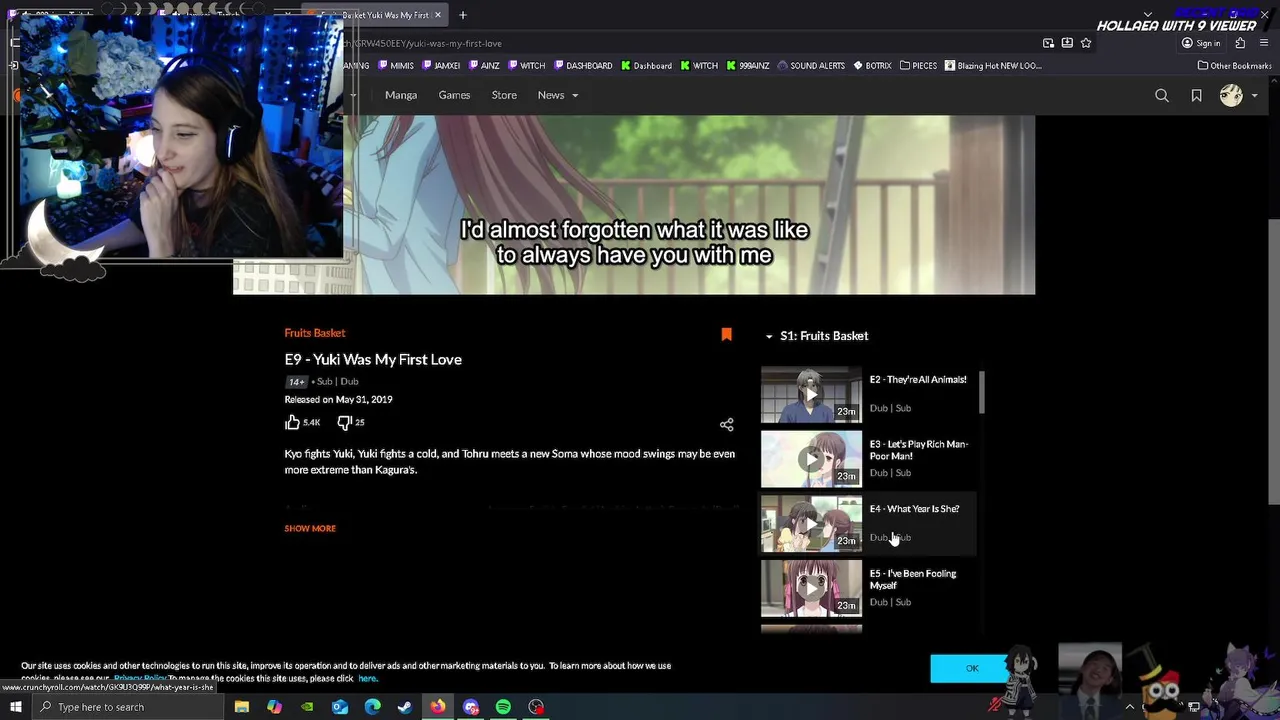This screenshot has height=720, width=1280.
Task: Open the Privacy Policy link
Action: point(140,679)
